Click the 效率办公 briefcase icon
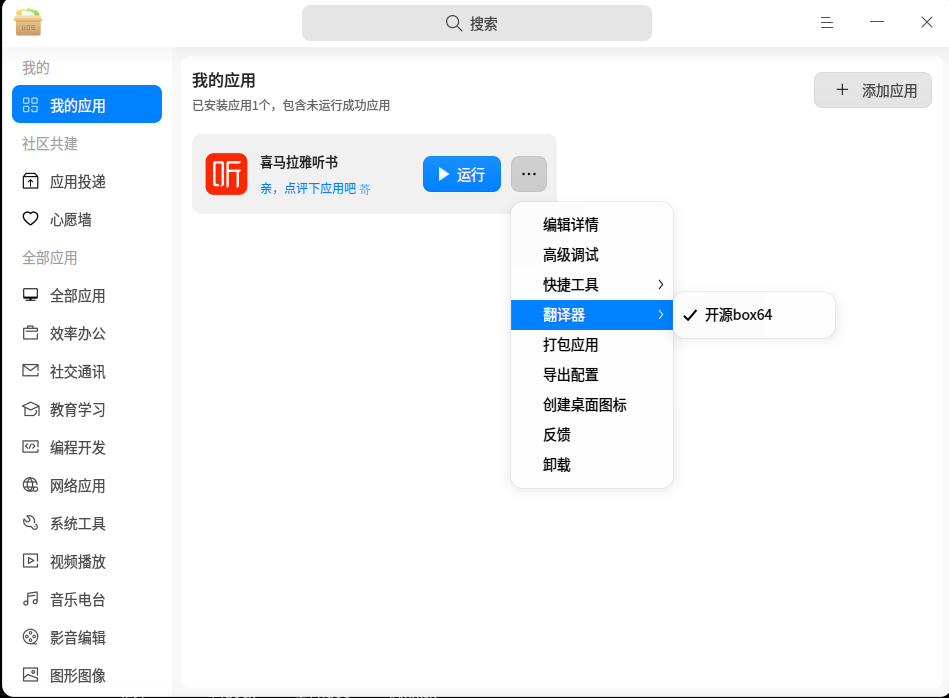Image resolution: width=949 pixels, height=698 pixels. pyautogui.click(x=30, y=333)
